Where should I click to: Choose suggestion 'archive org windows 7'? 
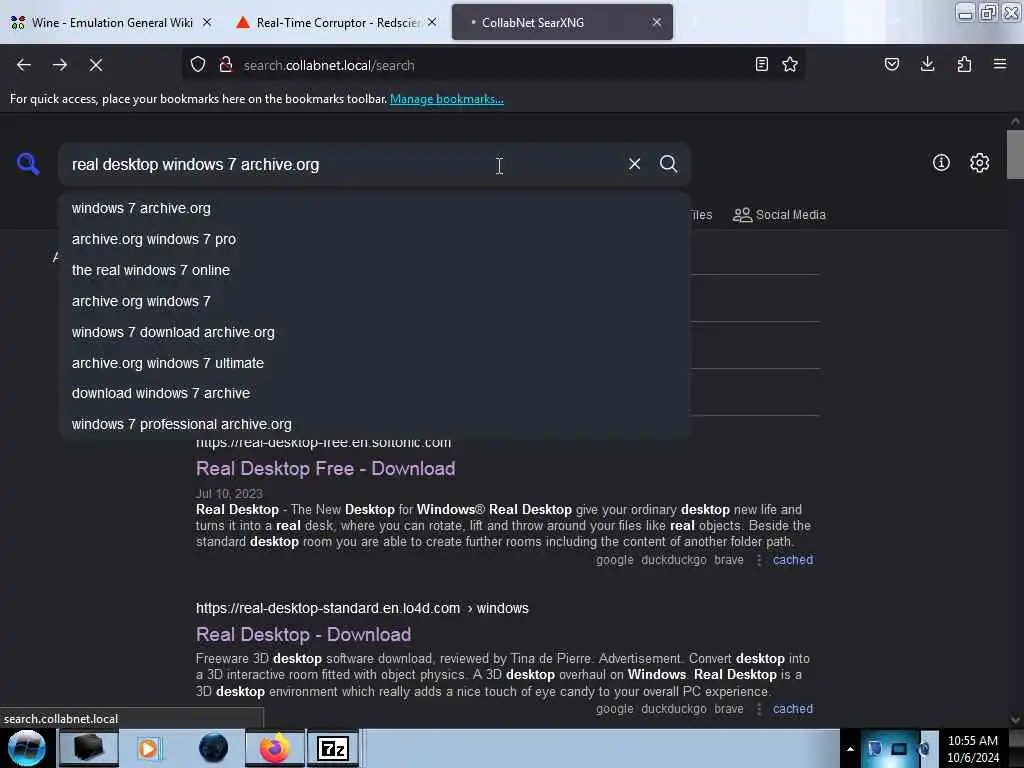tap(375, 301)
